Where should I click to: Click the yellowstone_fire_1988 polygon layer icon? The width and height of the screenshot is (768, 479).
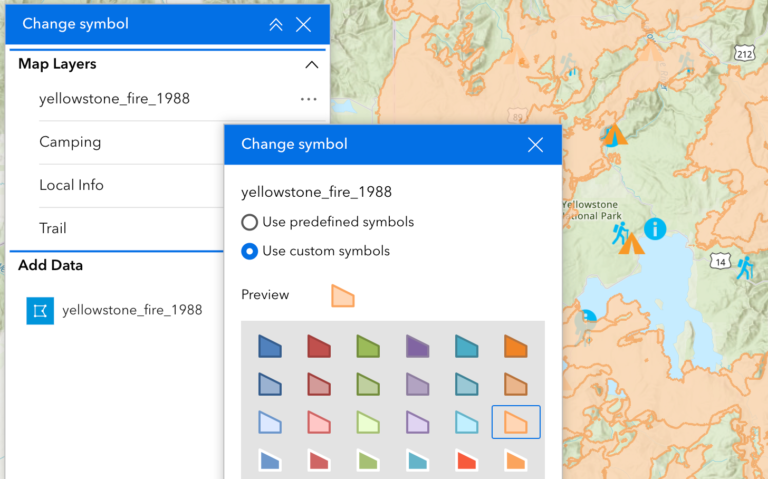point(40,310)
